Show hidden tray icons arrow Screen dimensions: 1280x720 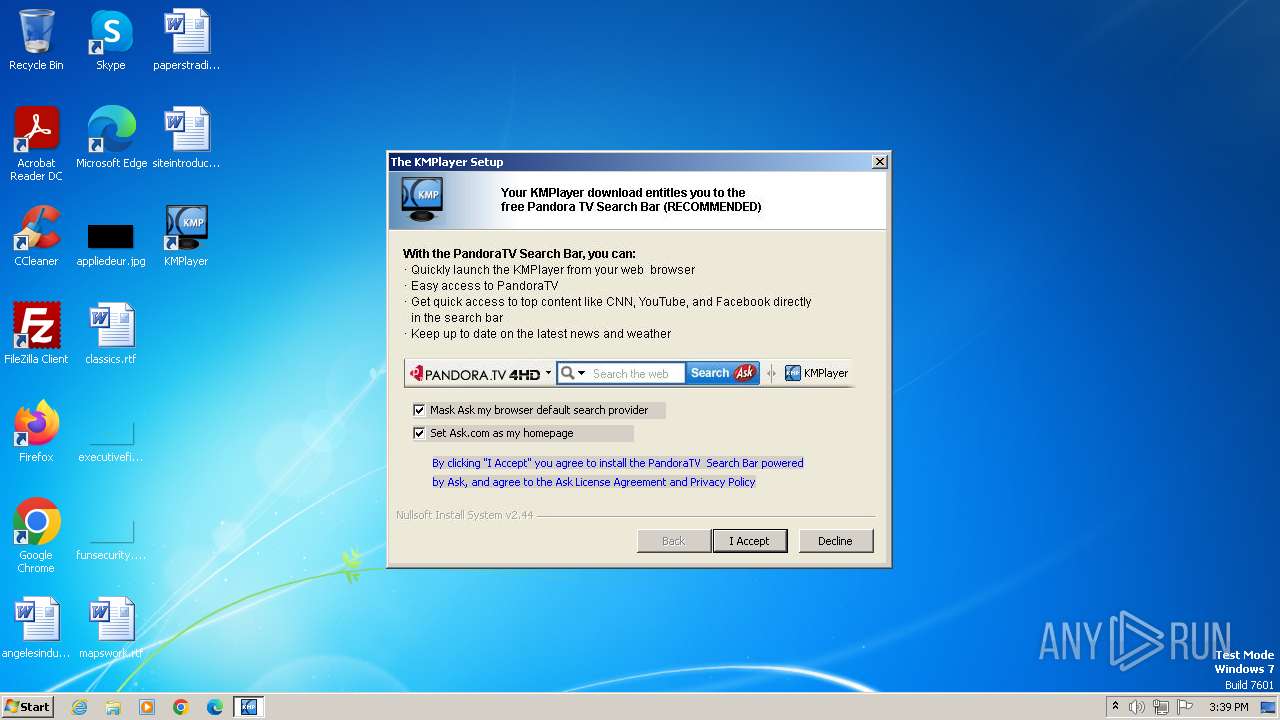1115,706
